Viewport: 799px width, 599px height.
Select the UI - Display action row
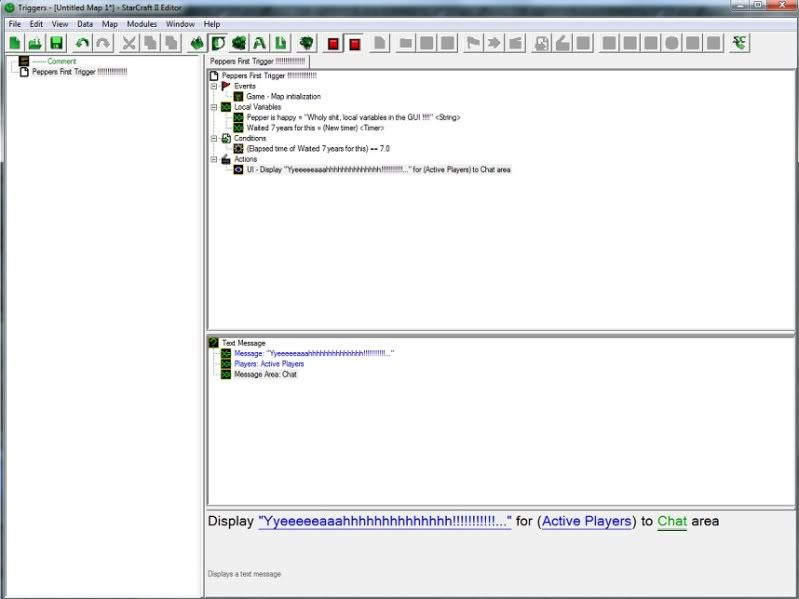[379, 170]
